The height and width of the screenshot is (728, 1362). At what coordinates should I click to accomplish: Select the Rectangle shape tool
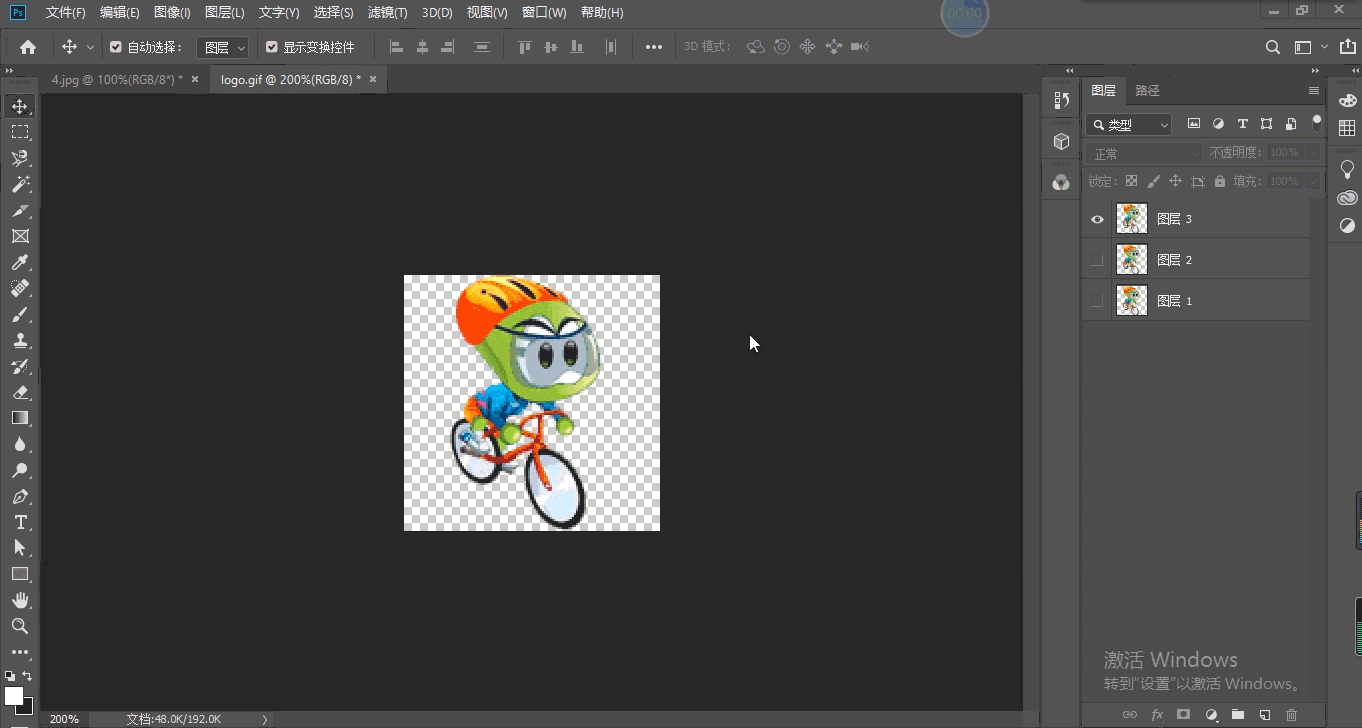tap(20, 574)
